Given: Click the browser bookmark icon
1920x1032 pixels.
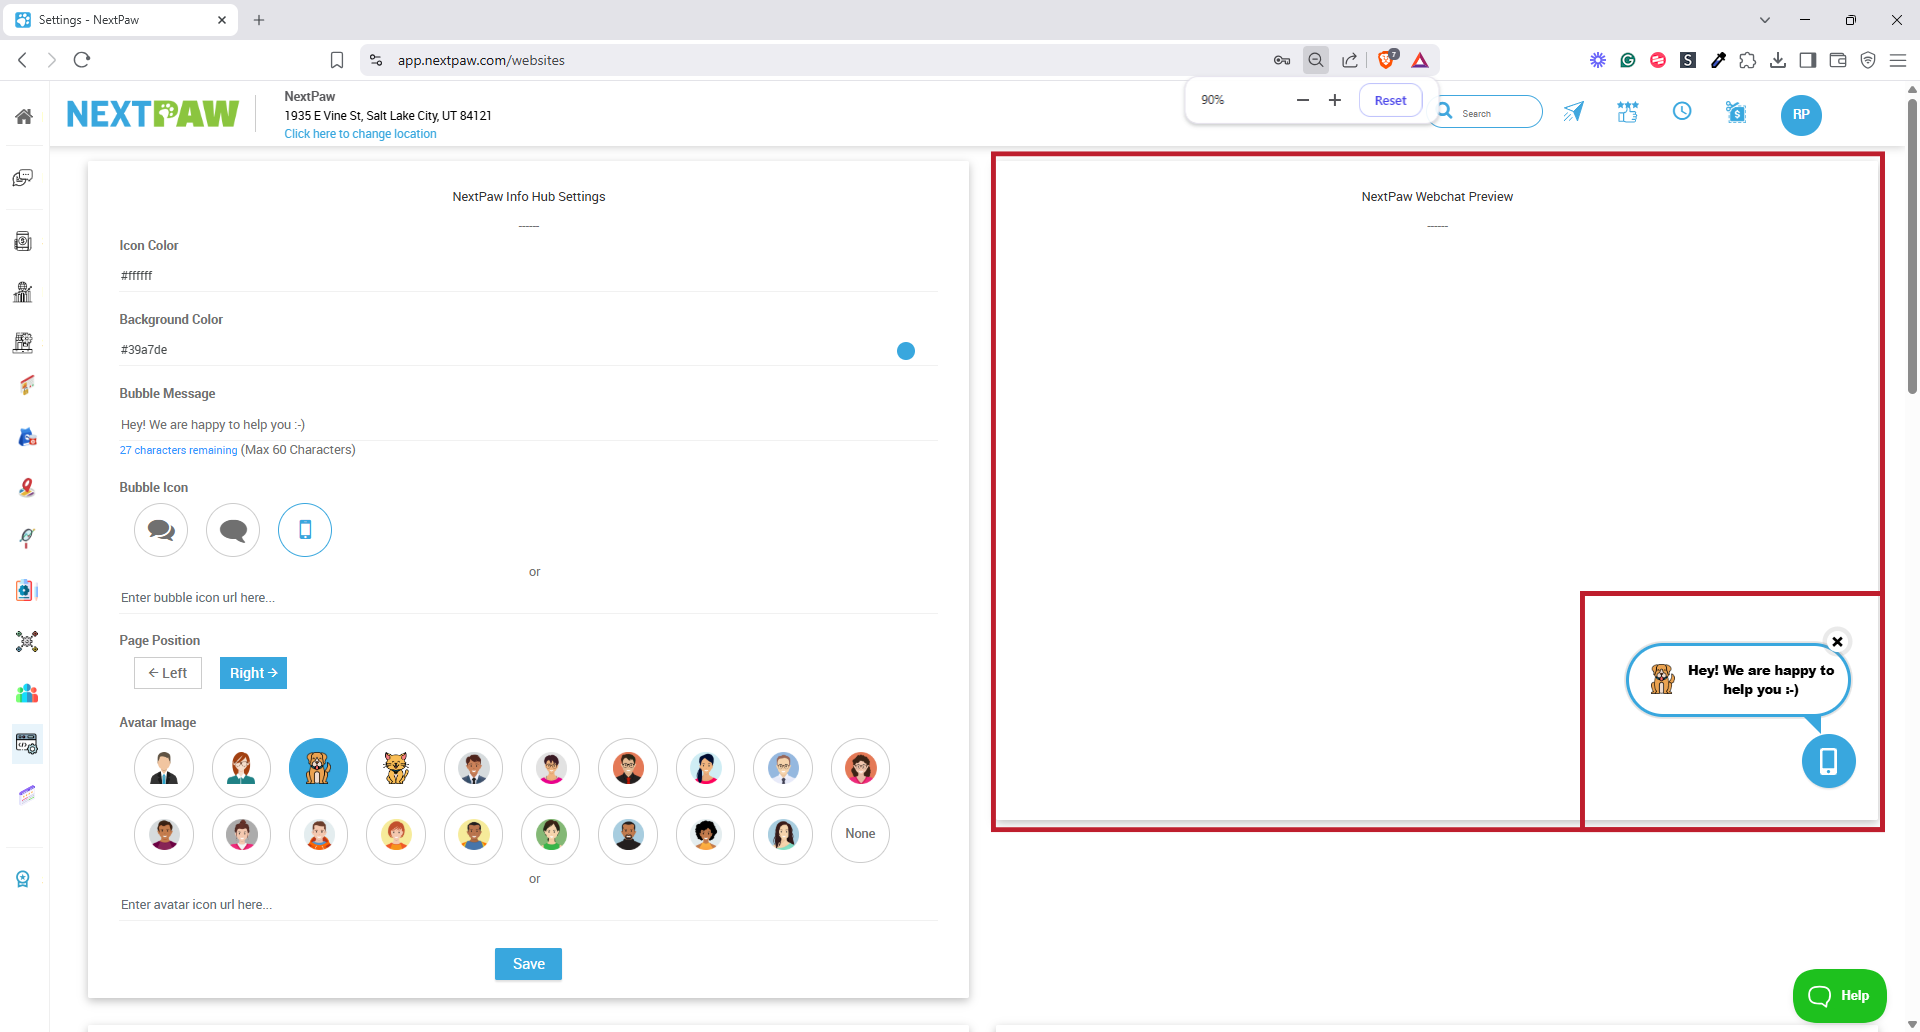Looking at the screenshot, I should (337, 60).
